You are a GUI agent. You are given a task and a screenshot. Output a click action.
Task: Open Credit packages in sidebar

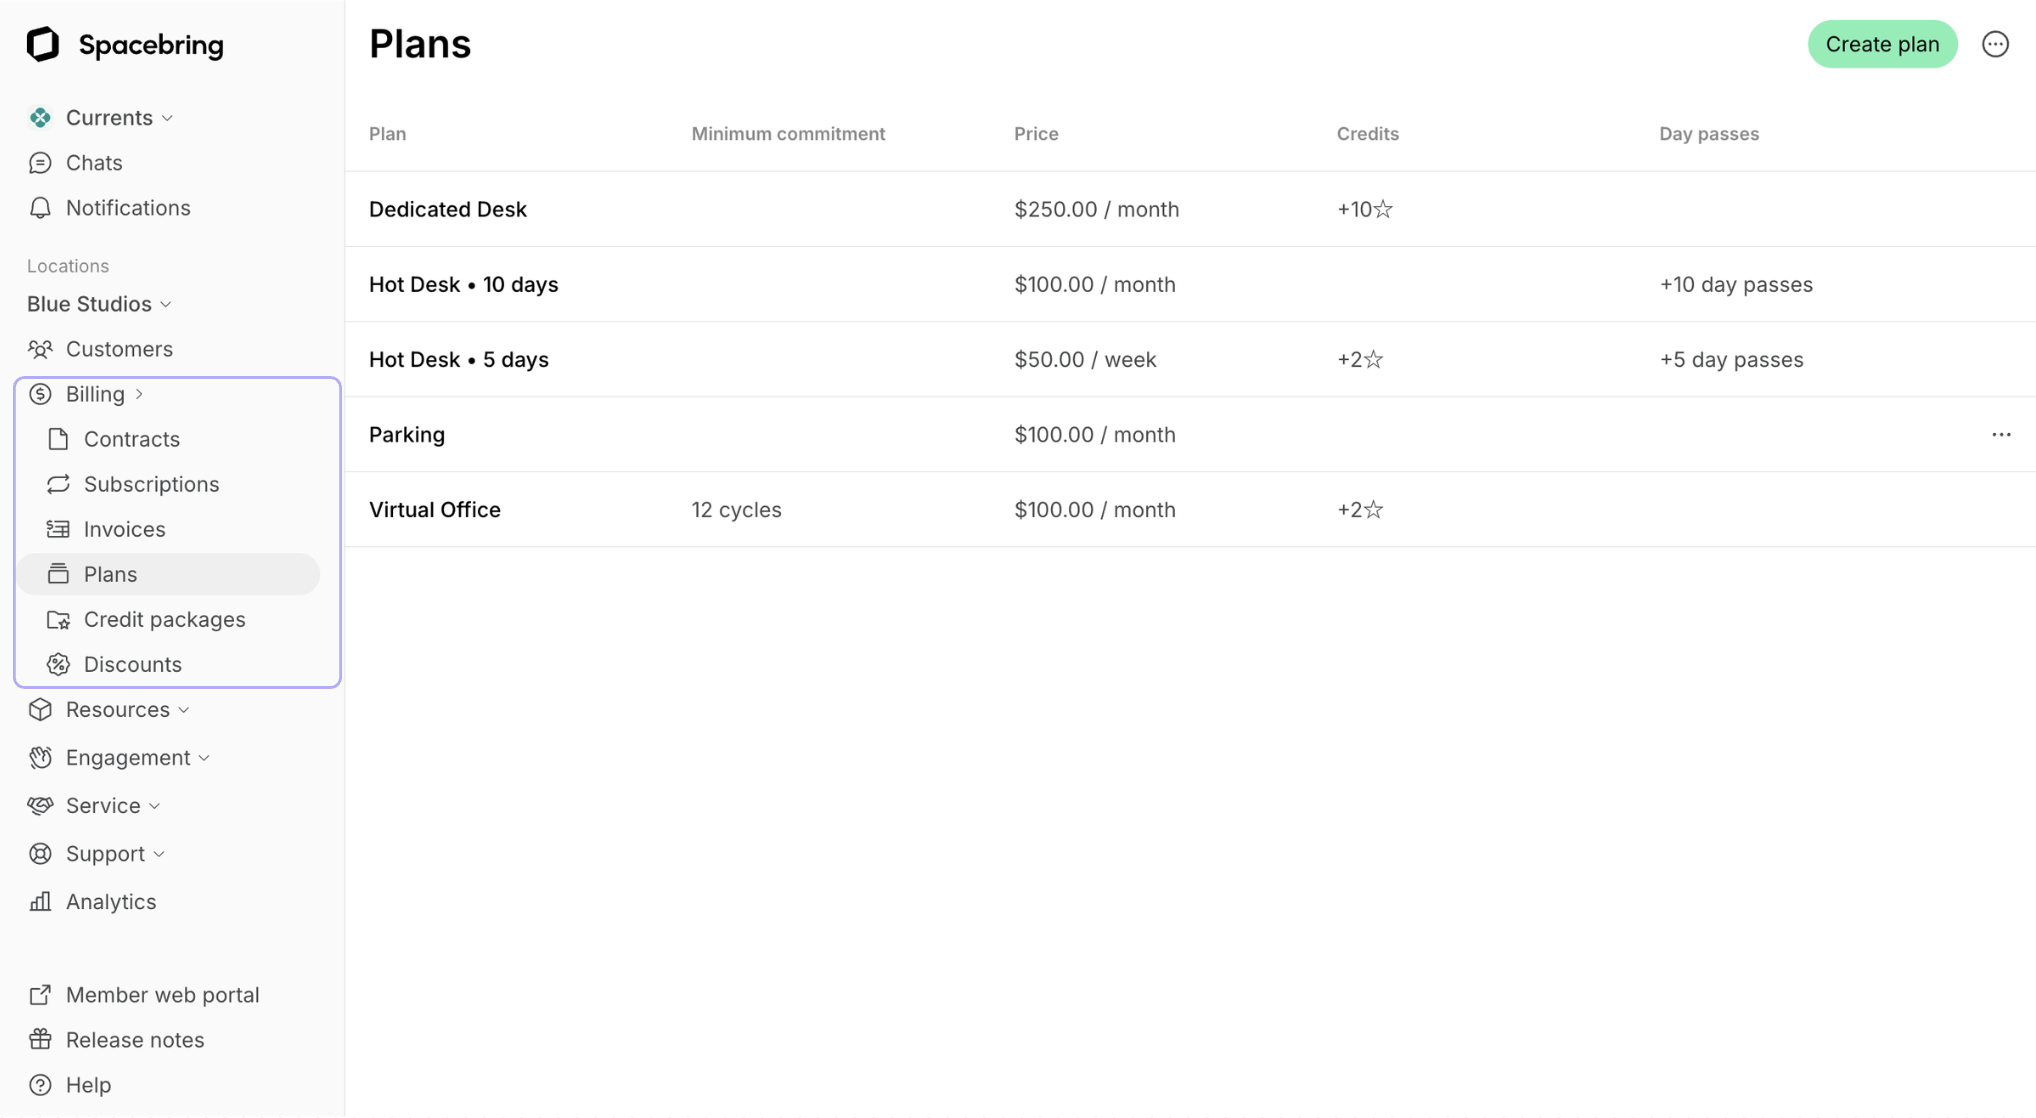click(164, 619)
